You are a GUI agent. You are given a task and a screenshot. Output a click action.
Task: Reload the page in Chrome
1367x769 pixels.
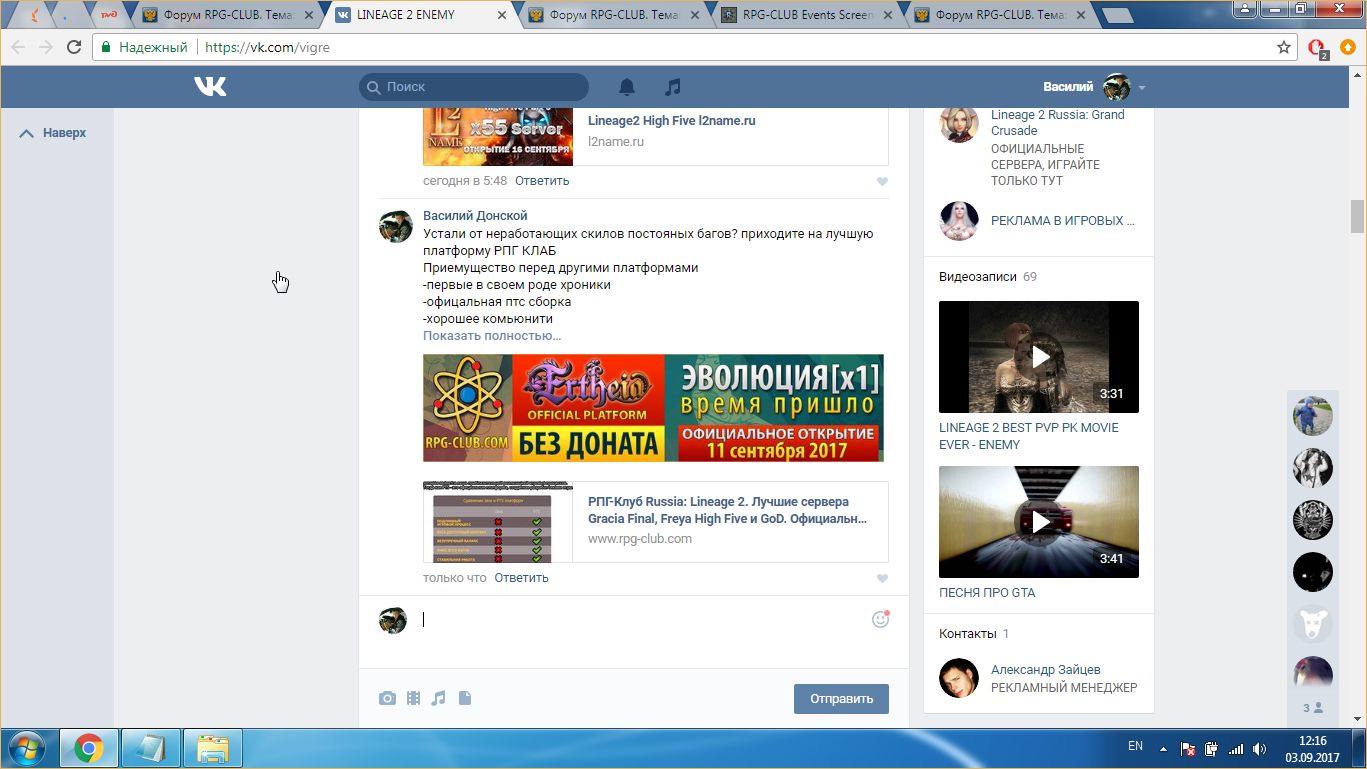(74, 47)
